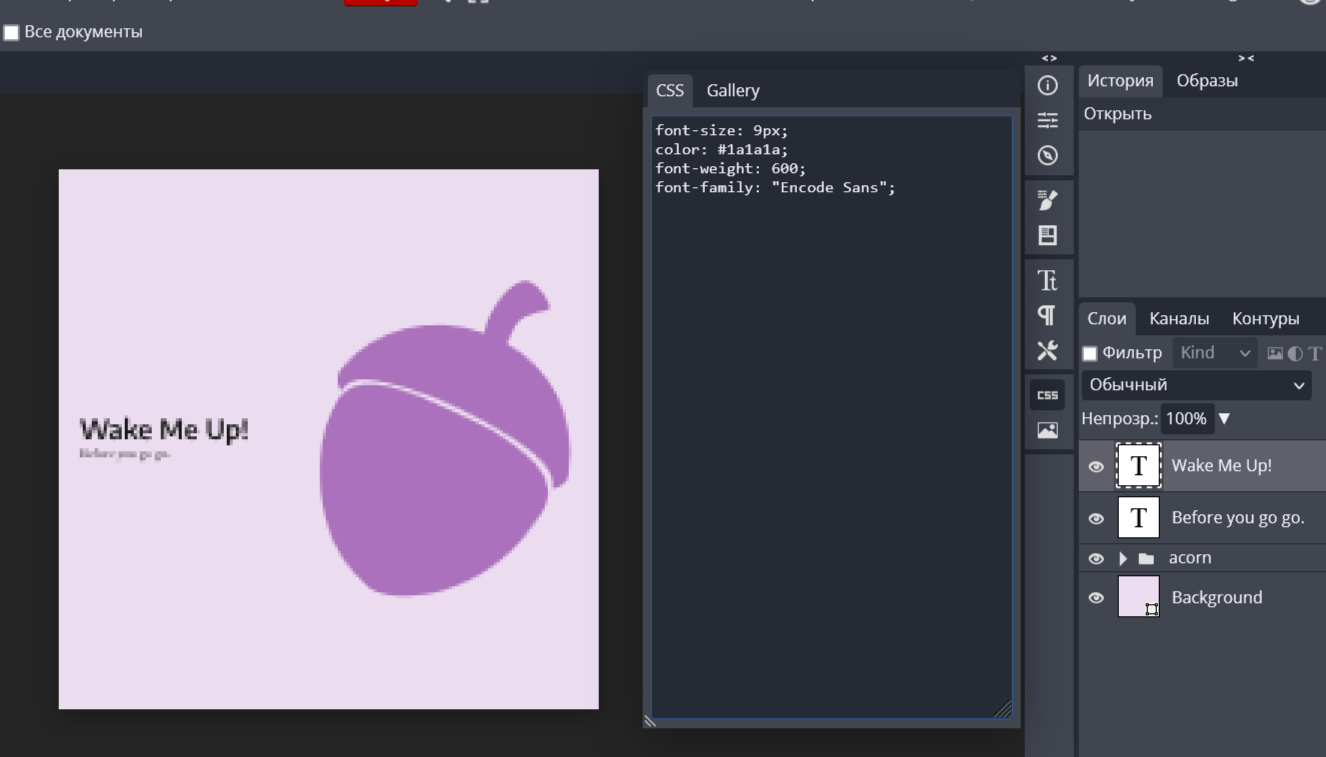Image resolution: width=1326 pixels, height=757 pixels.
Task: Toggle visibility of the acorn folder
Action: pos(1096,559)
